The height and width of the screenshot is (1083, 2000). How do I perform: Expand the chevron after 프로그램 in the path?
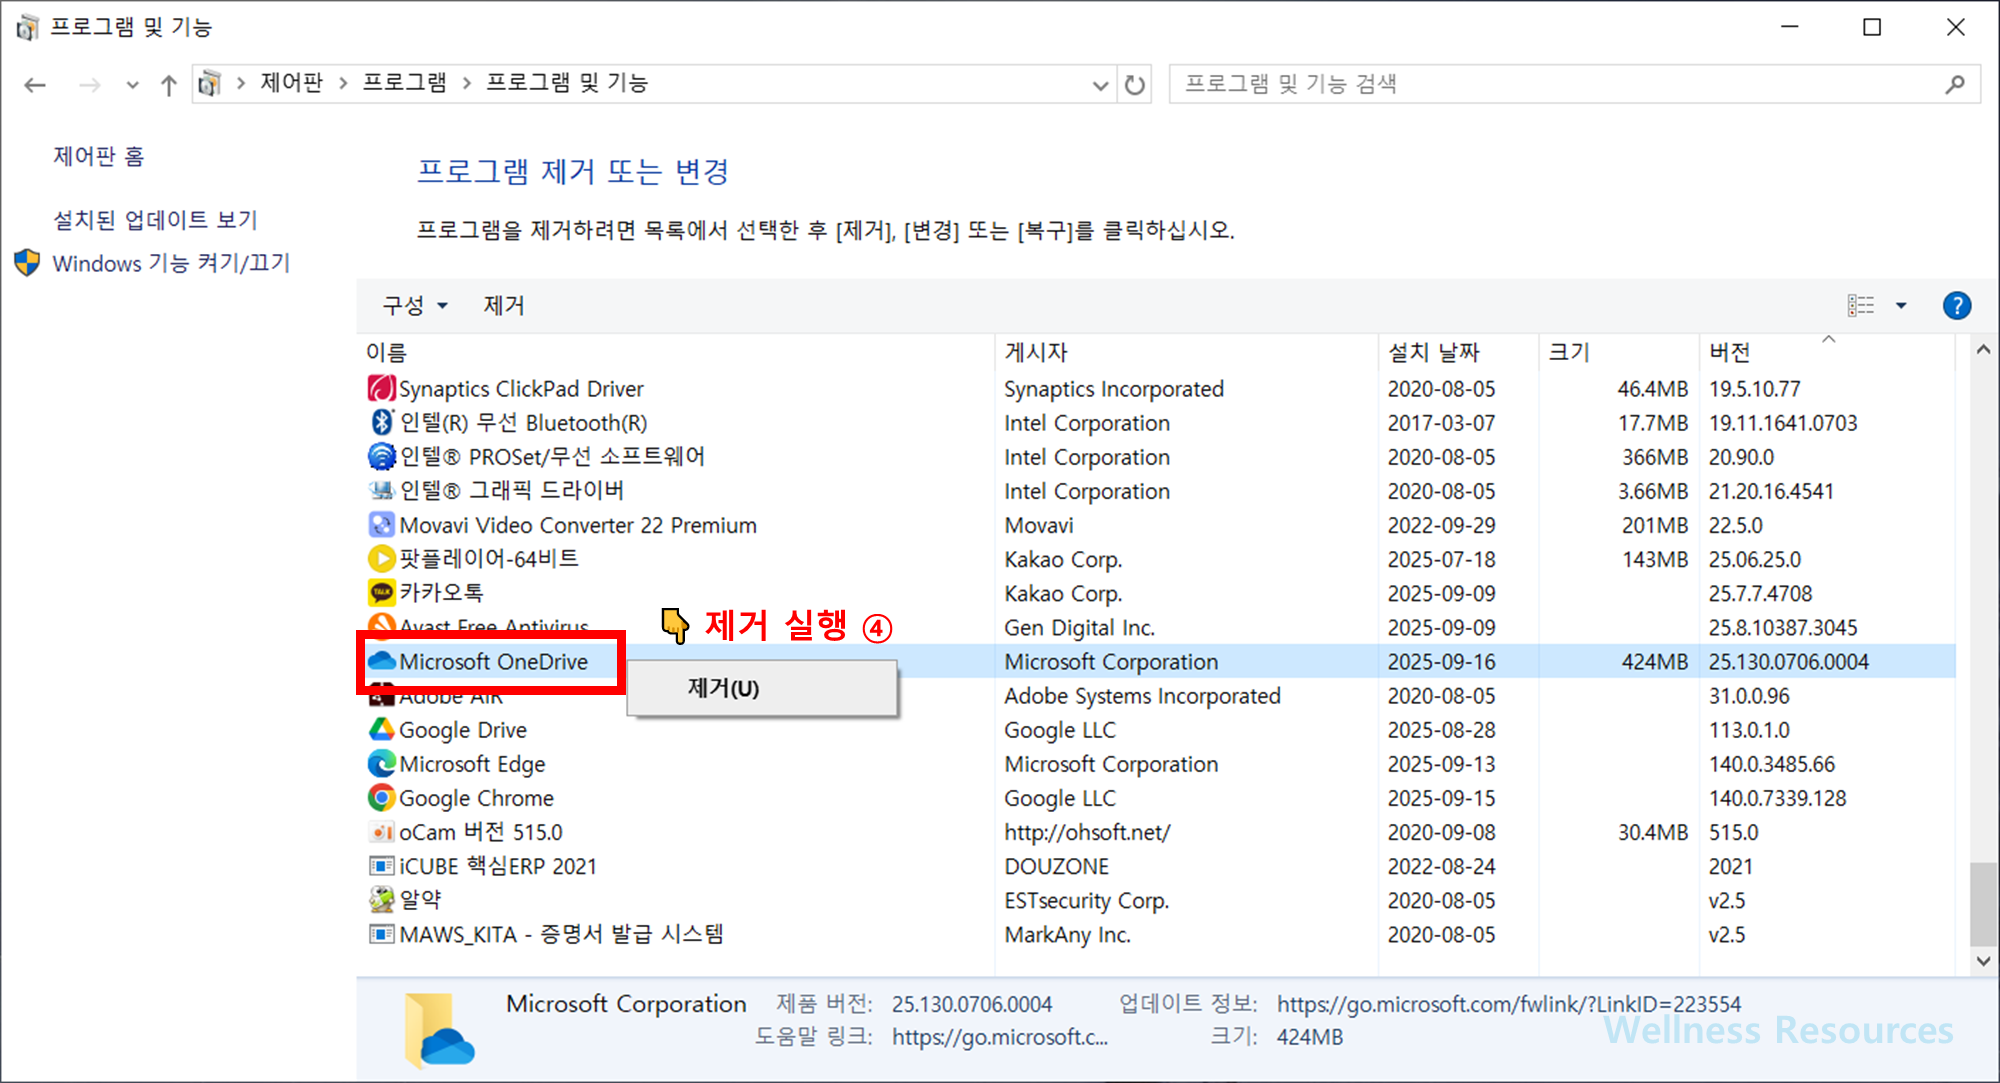pos(466,83)
